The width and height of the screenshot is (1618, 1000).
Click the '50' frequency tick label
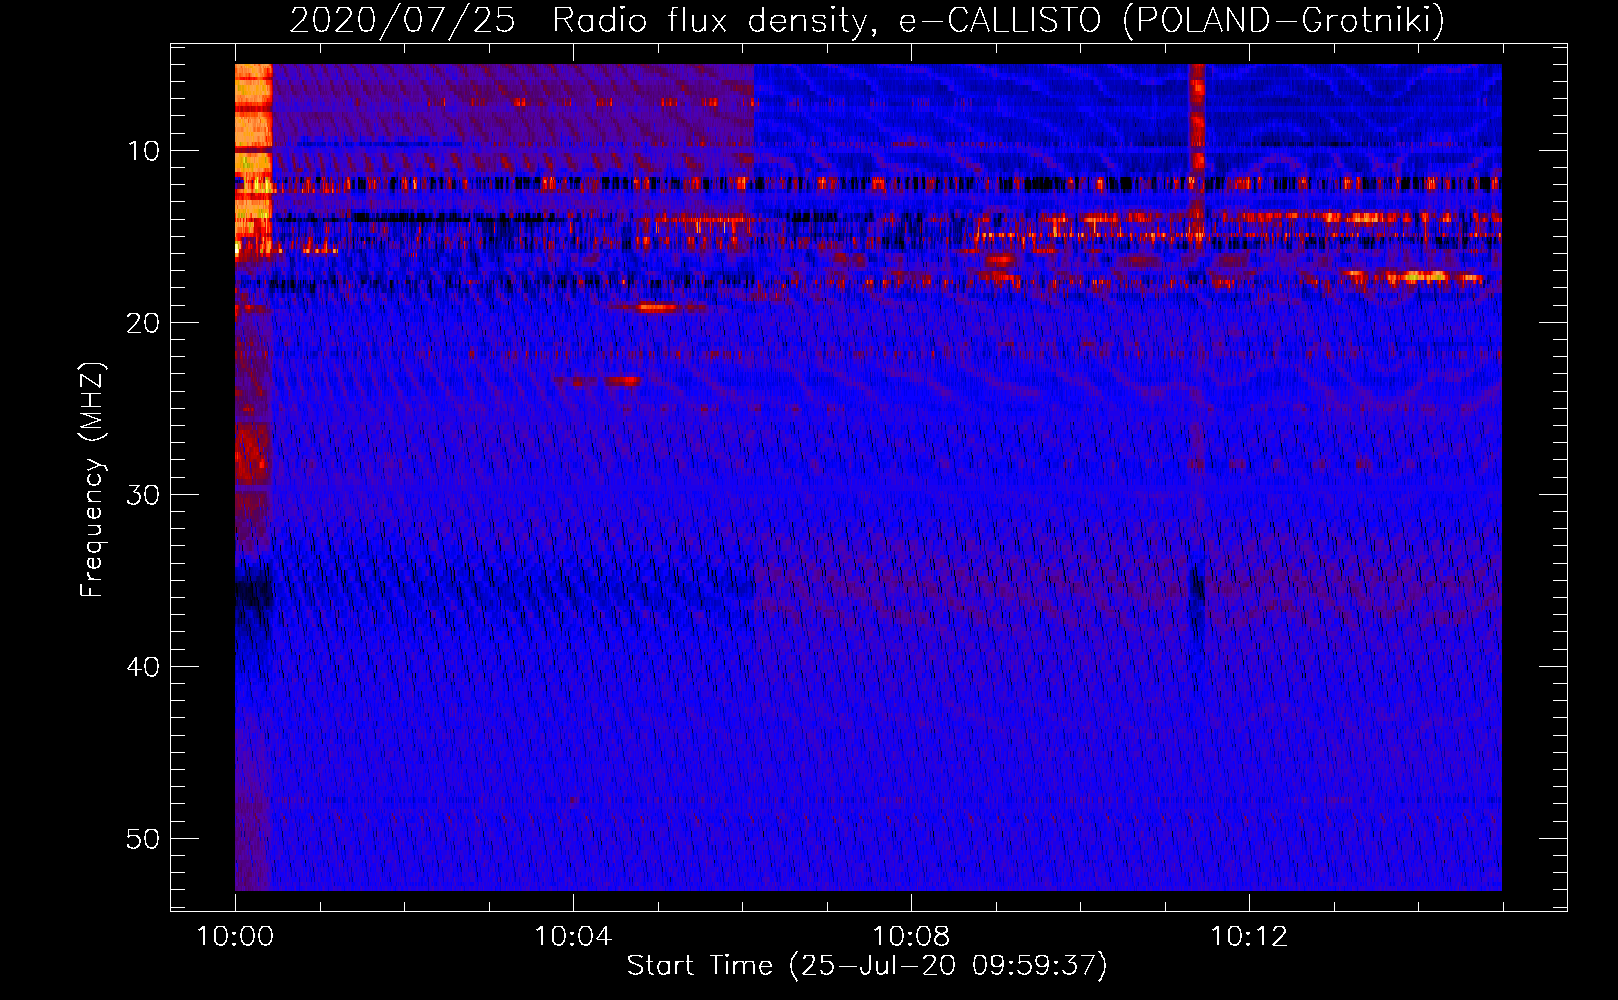(143, 839)
